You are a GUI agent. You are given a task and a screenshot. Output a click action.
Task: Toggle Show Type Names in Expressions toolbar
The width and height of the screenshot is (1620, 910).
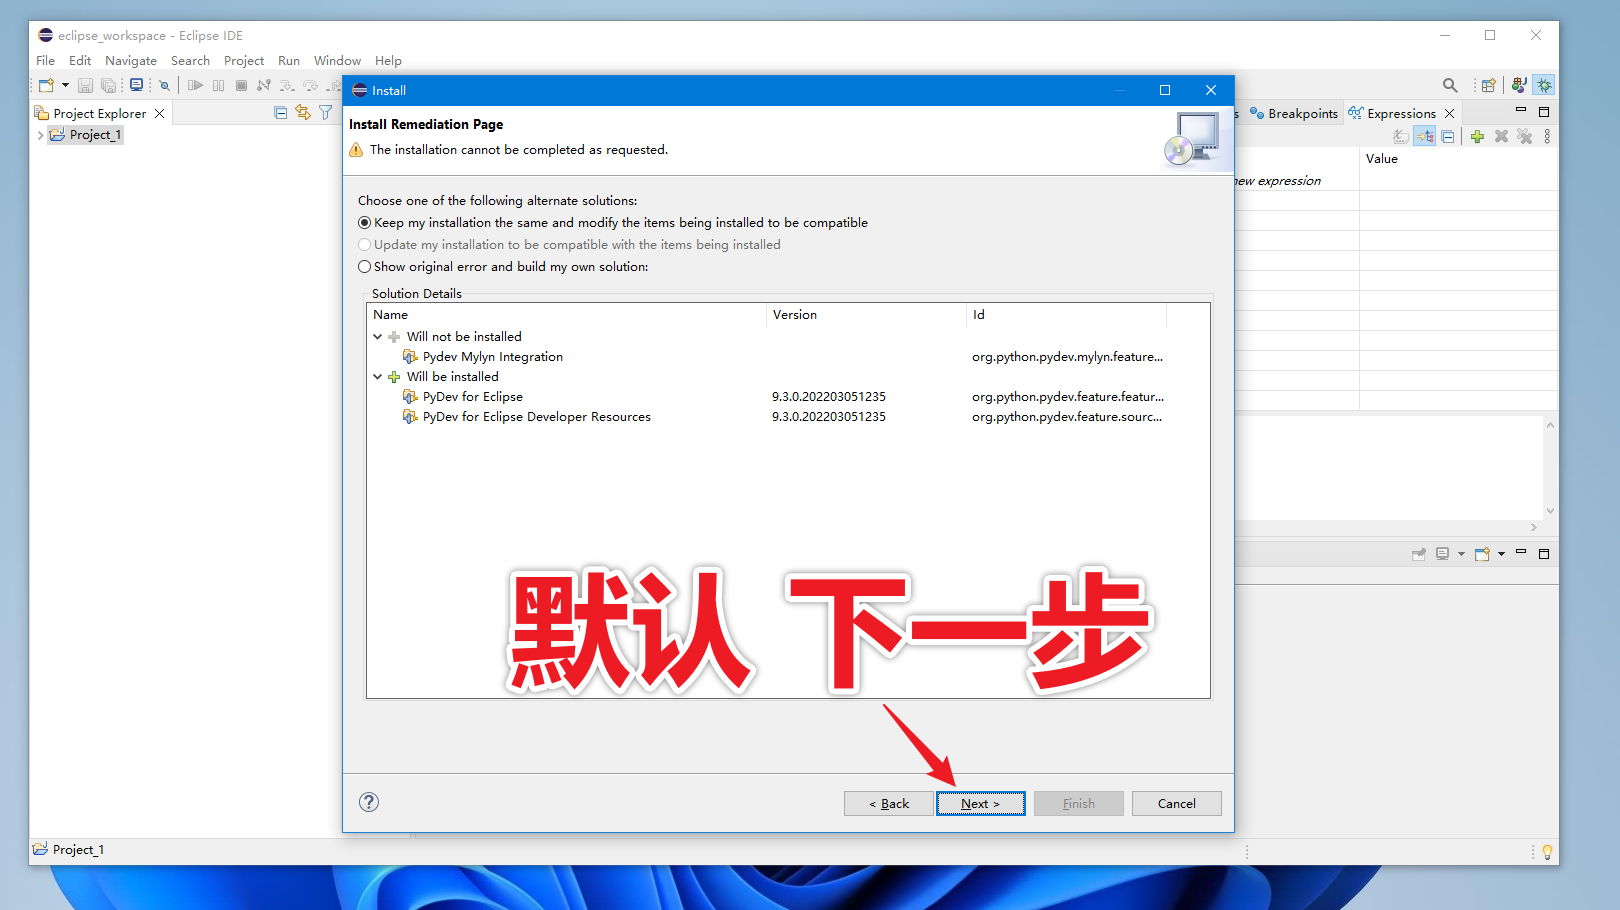click(1401, 137)
